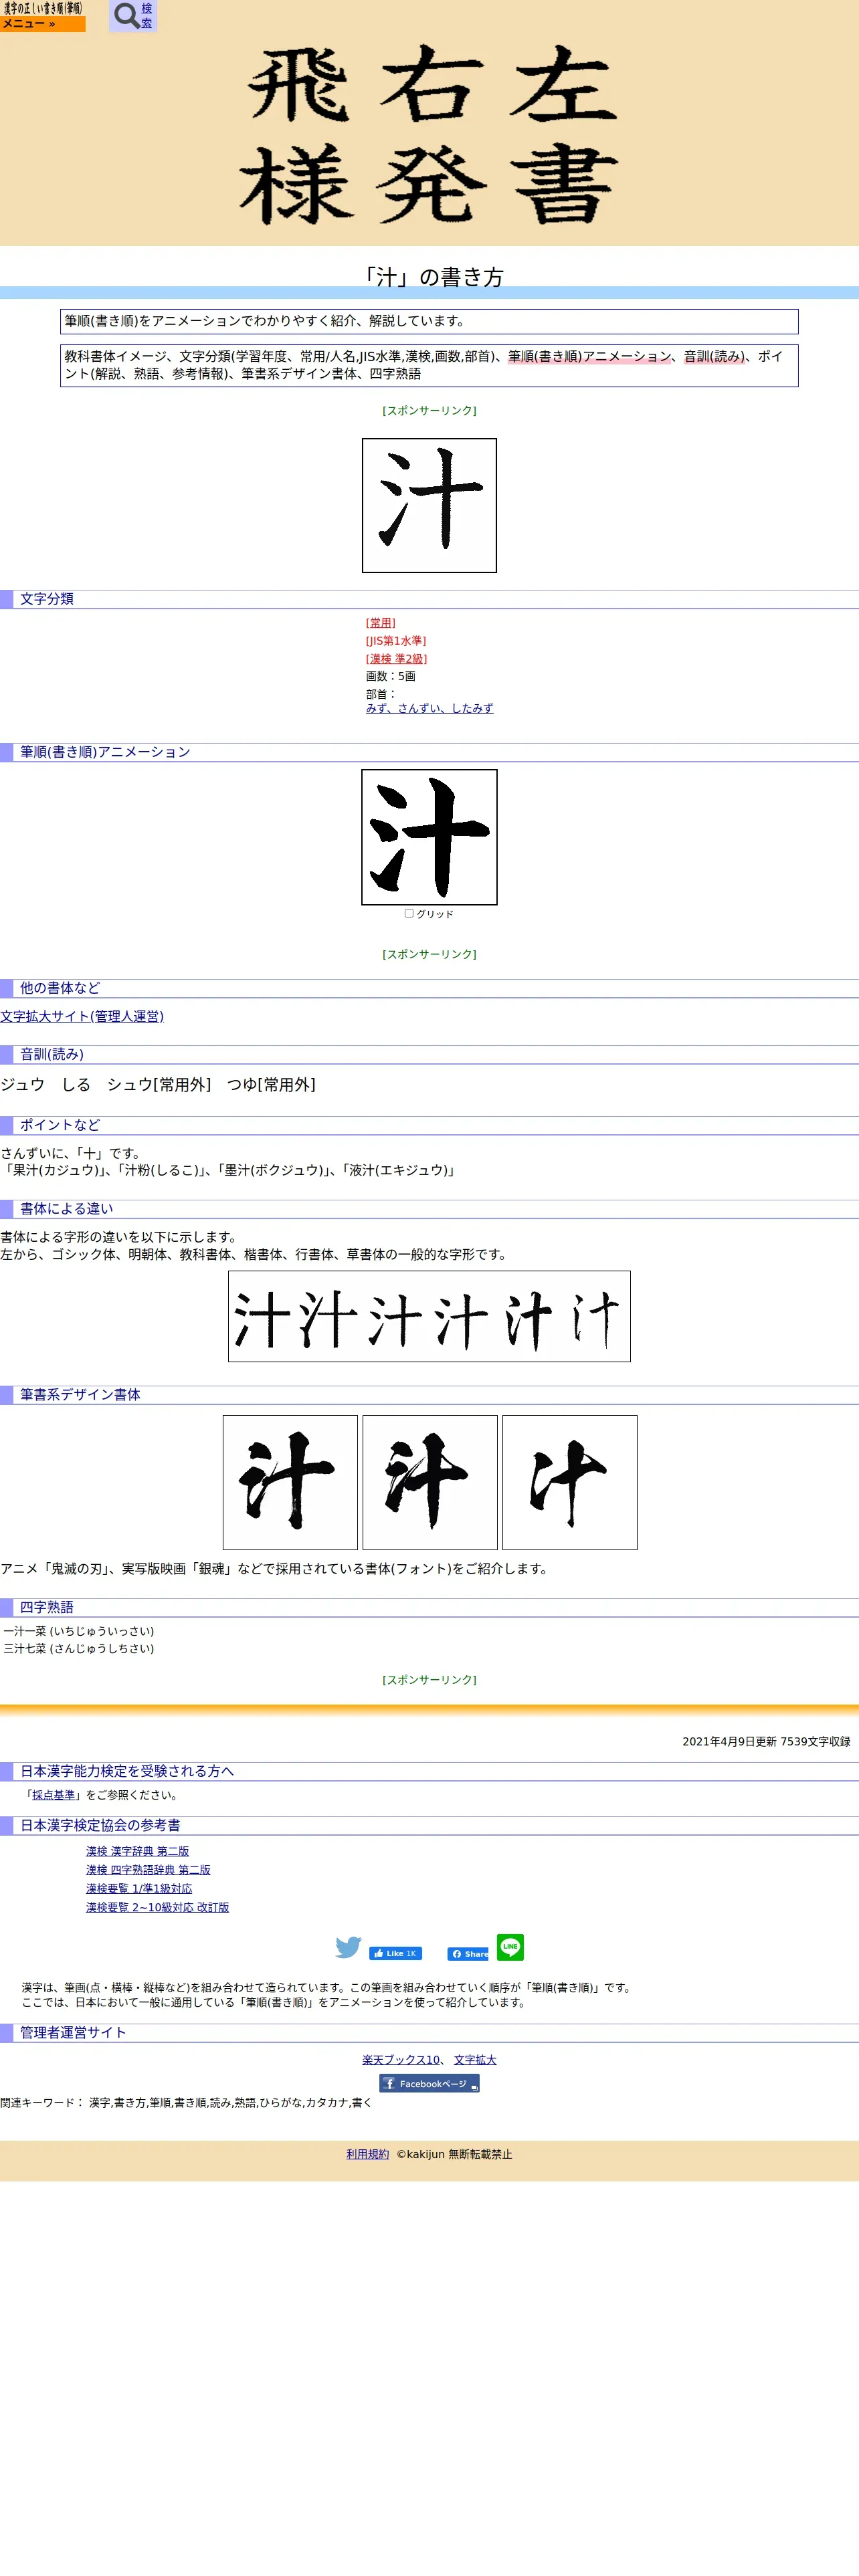Click the 2021年4月9日更新 7539文字収録 text
Image resolution: width=859 pixels, height=2576 pixels.
pyautogui.click(x=766, y=1741)
